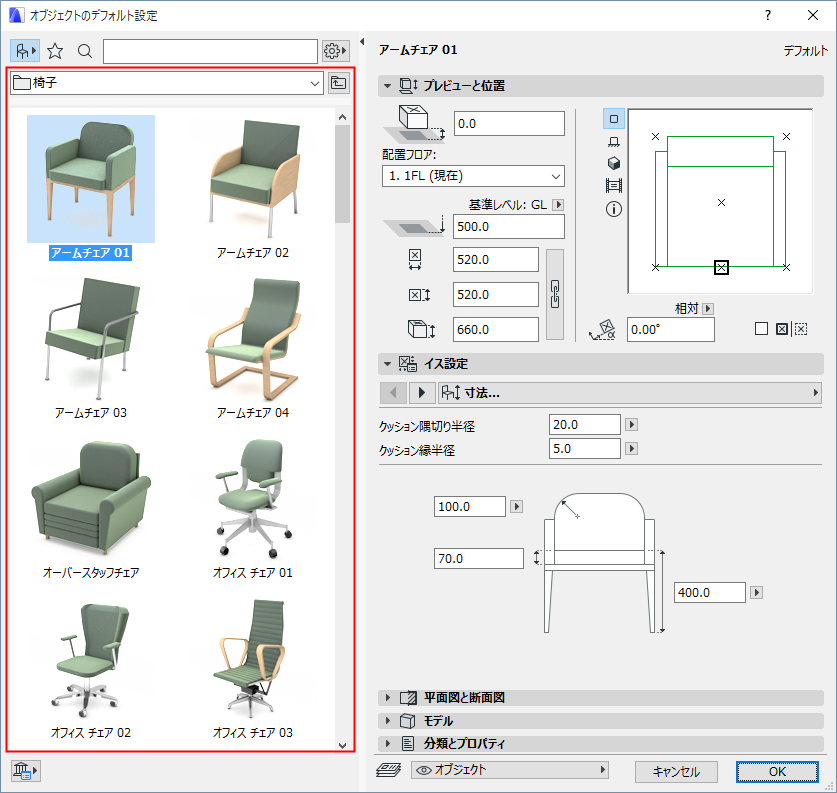Open the search settings gear menu

[336, 51]
